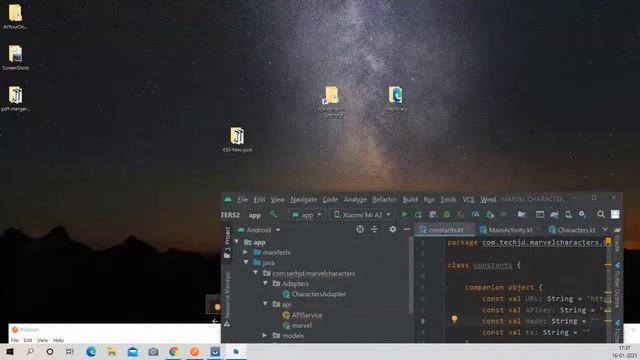Click the Android Studio logo in title bar
640x360 pixels.
pos(228,199)
